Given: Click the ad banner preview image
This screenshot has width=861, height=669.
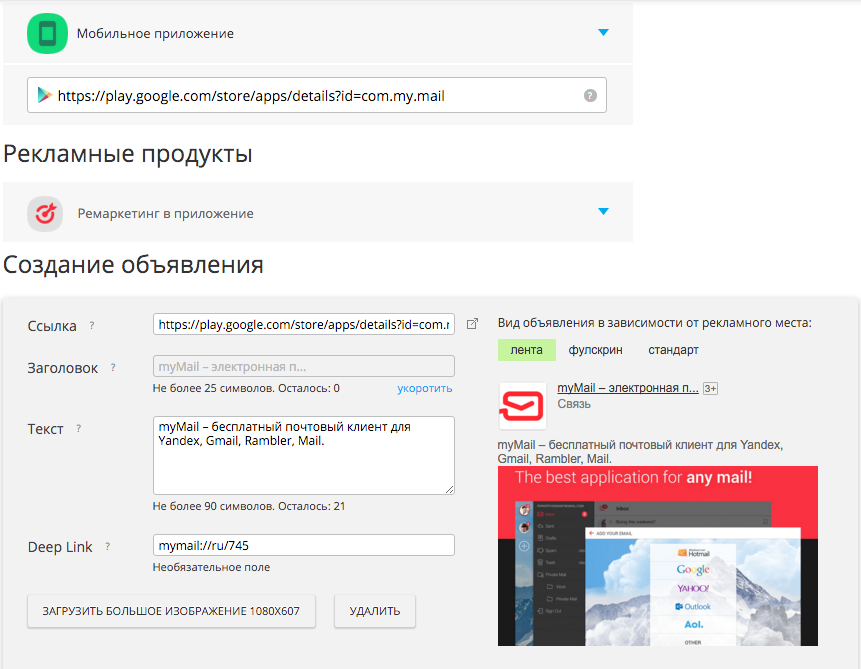Looking at the screenshot, I should click(658, 556).
